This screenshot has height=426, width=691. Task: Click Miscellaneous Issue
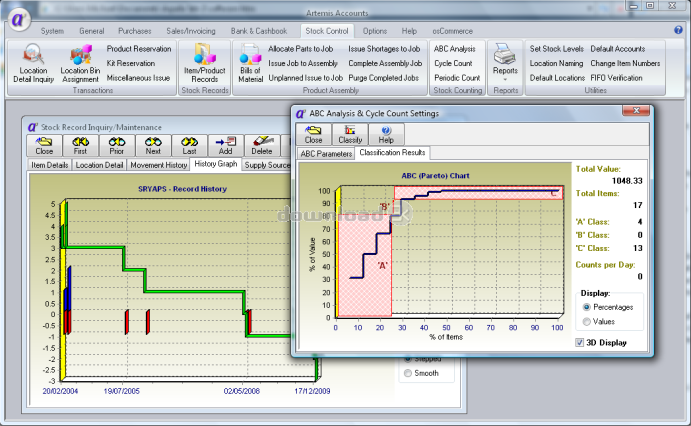pyautogui.click(x=138, y=78)
